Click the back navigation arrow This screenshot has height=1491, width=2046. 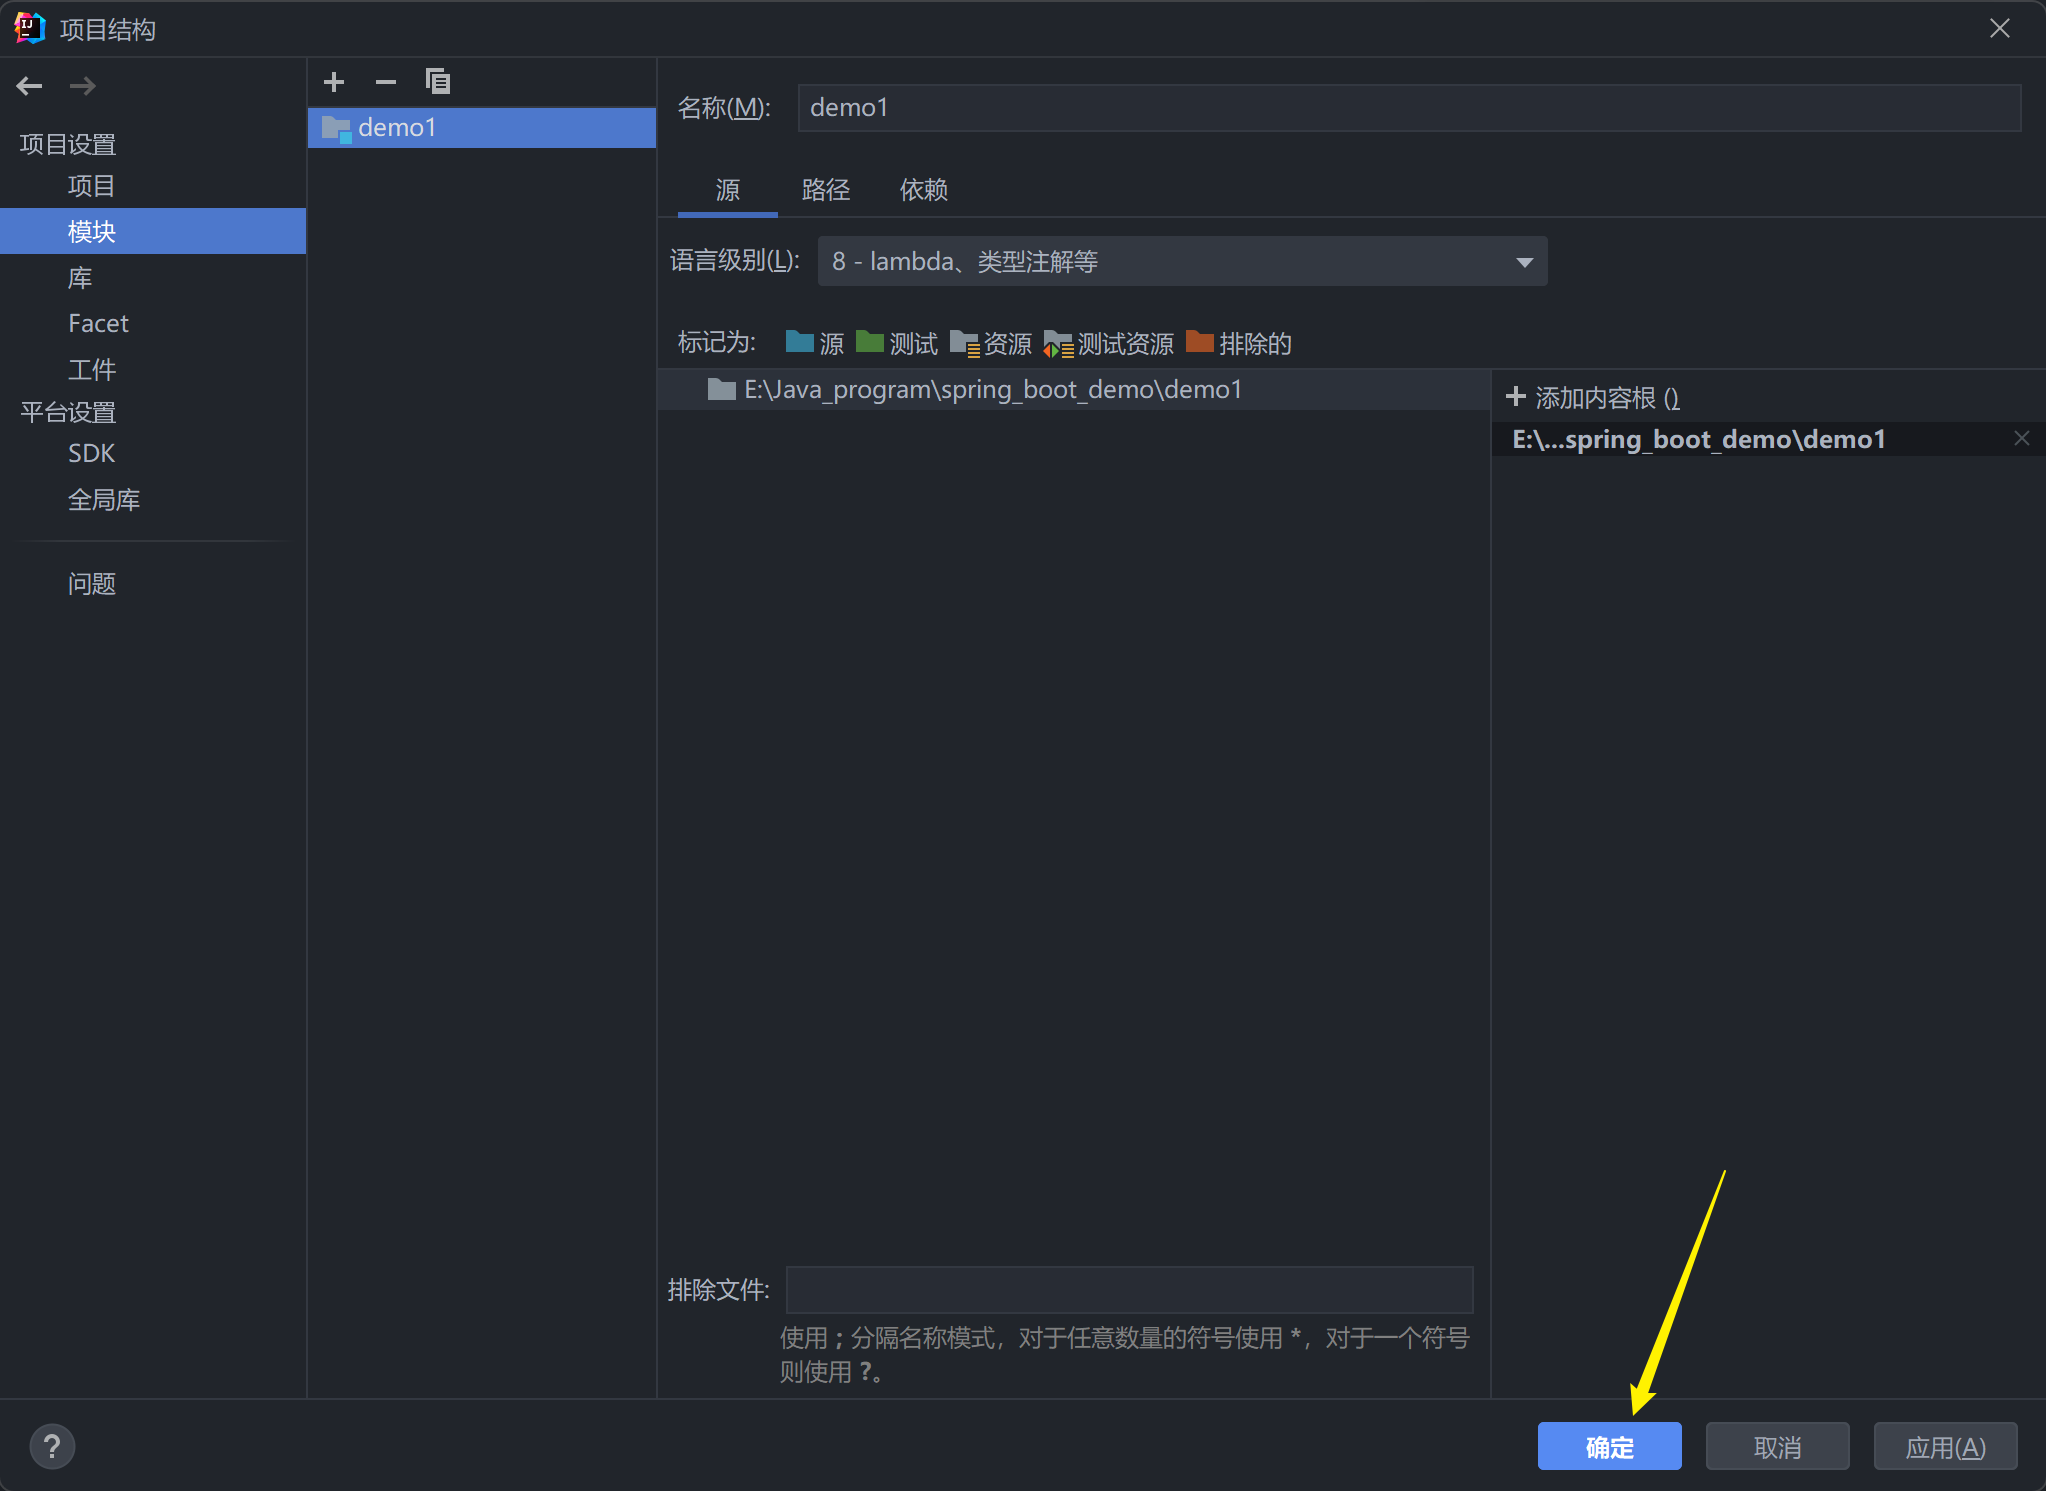pos(29,86)
